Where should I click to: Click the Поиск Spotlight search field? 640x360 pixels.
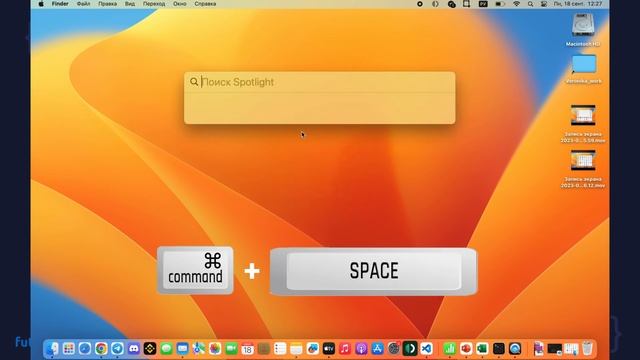(x=320, y=82)
